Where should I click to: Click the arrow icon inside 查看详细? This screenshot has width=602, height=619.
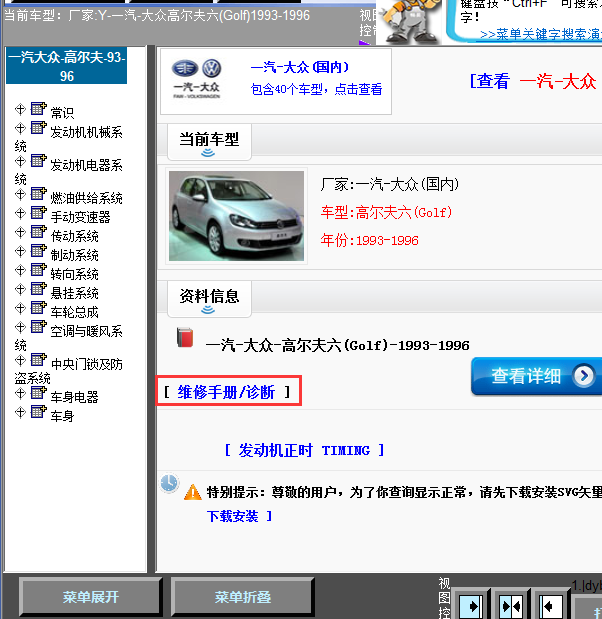click(584, 375)
